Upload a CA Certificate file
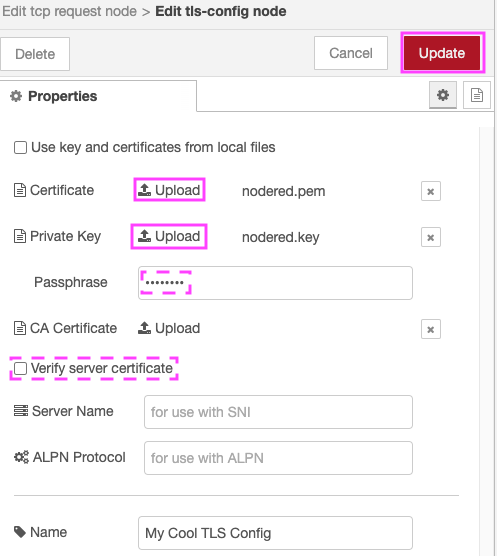This screenshot has height=556, width=497. click(x=169, y=328)
